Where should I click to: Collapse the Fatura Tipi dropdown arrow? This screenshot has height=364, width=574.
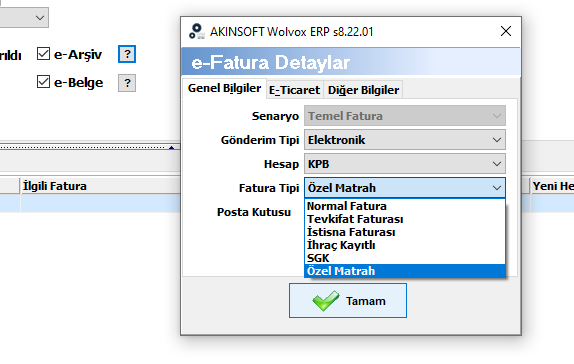(x=497, y=188)
